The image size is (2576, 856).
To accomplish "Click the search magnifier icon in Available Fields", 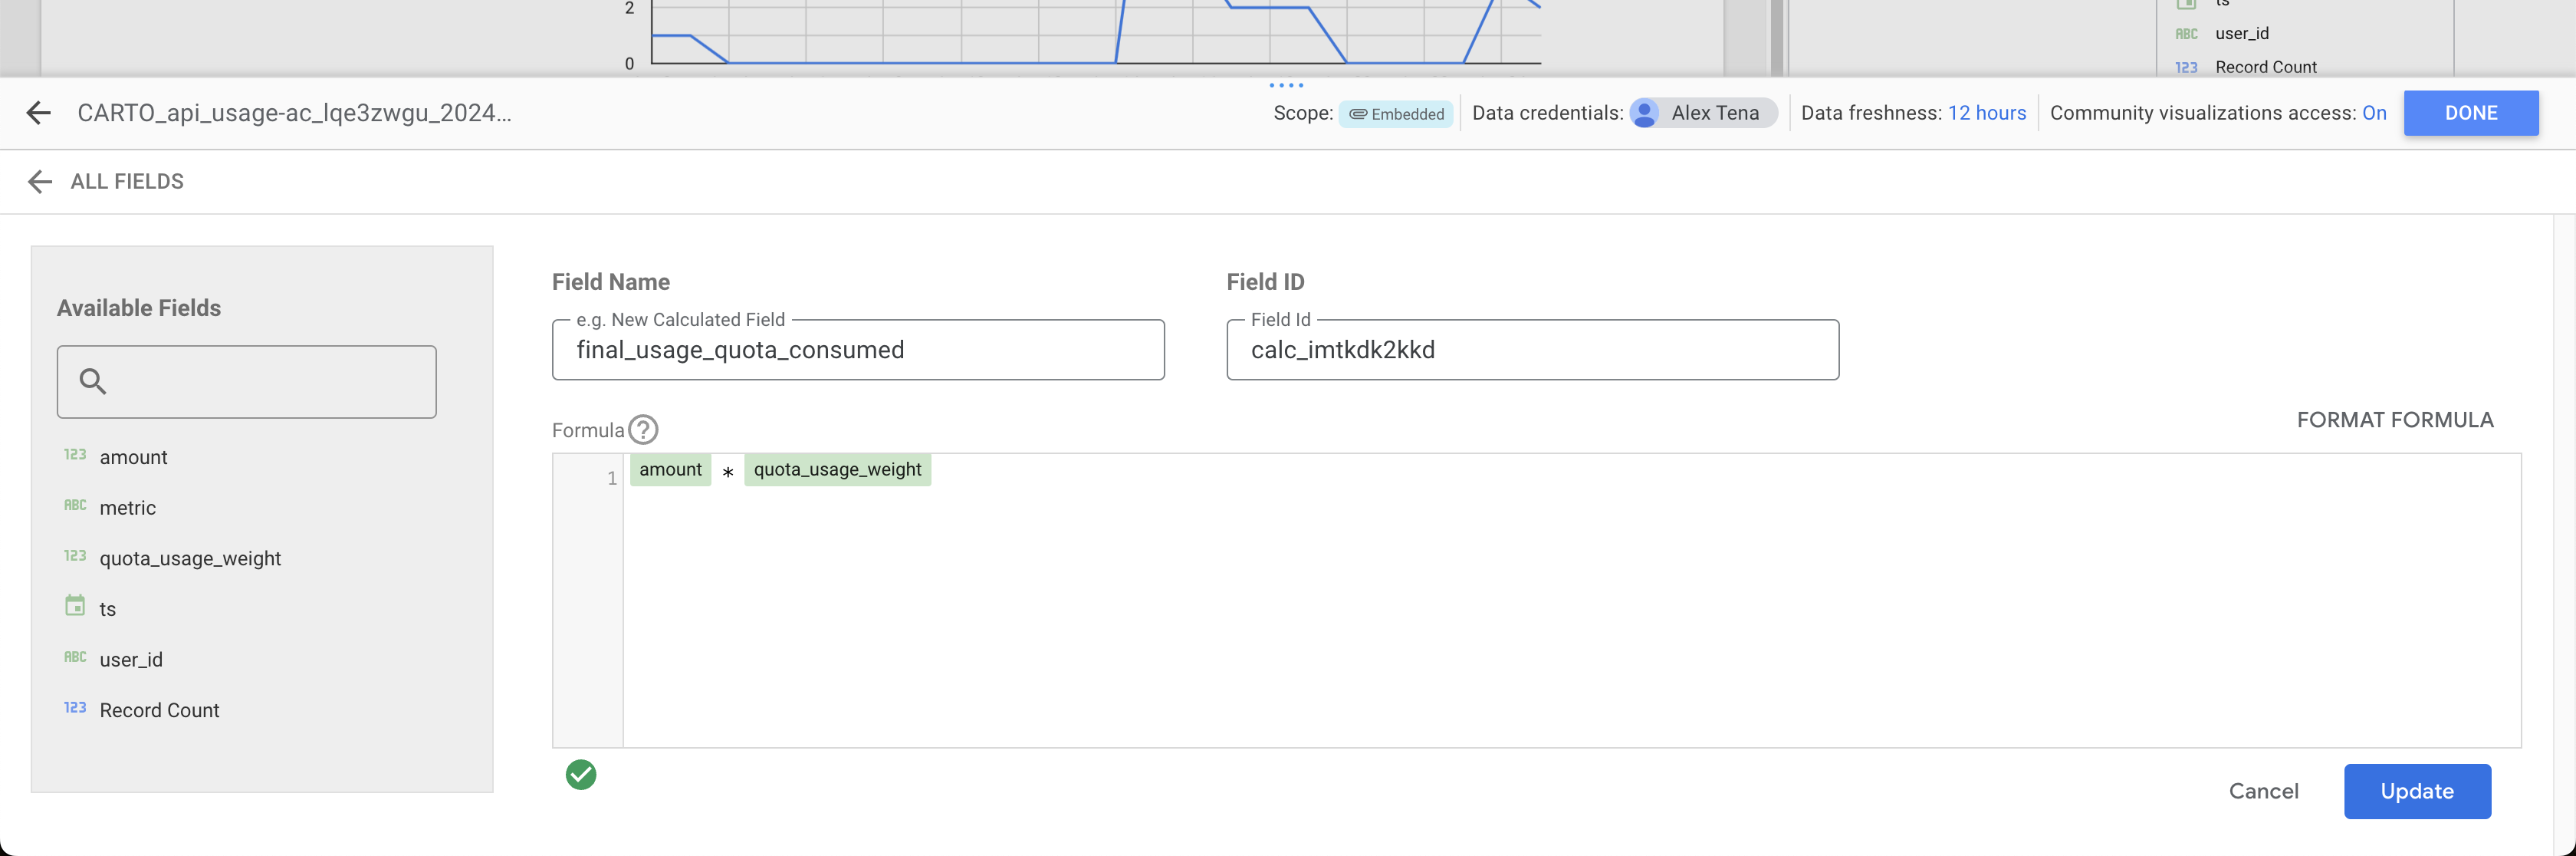I will [x=93, y=381].
